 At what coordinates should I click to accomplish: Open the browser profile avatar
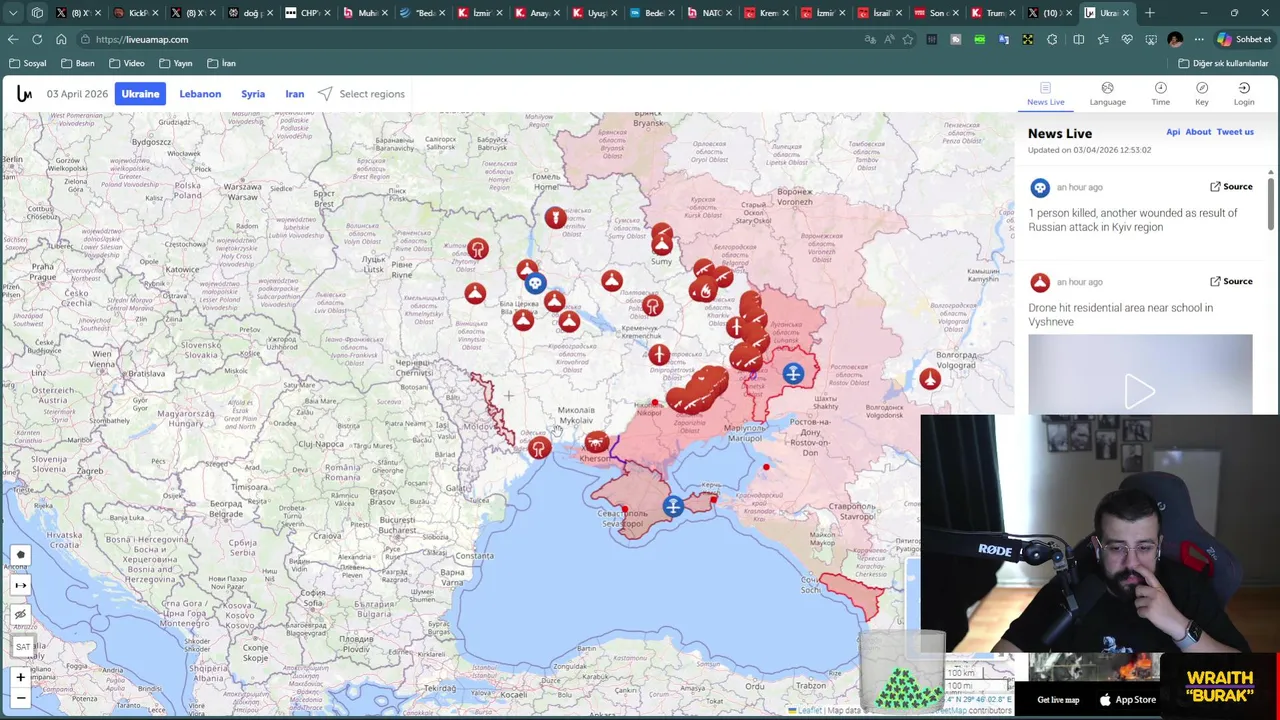(1175, 39)
